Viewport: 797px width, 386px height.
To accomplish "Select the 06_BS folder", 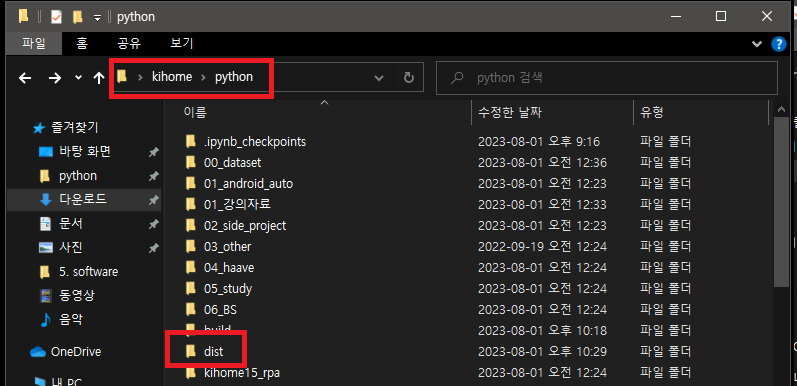I will coord(220,310).
